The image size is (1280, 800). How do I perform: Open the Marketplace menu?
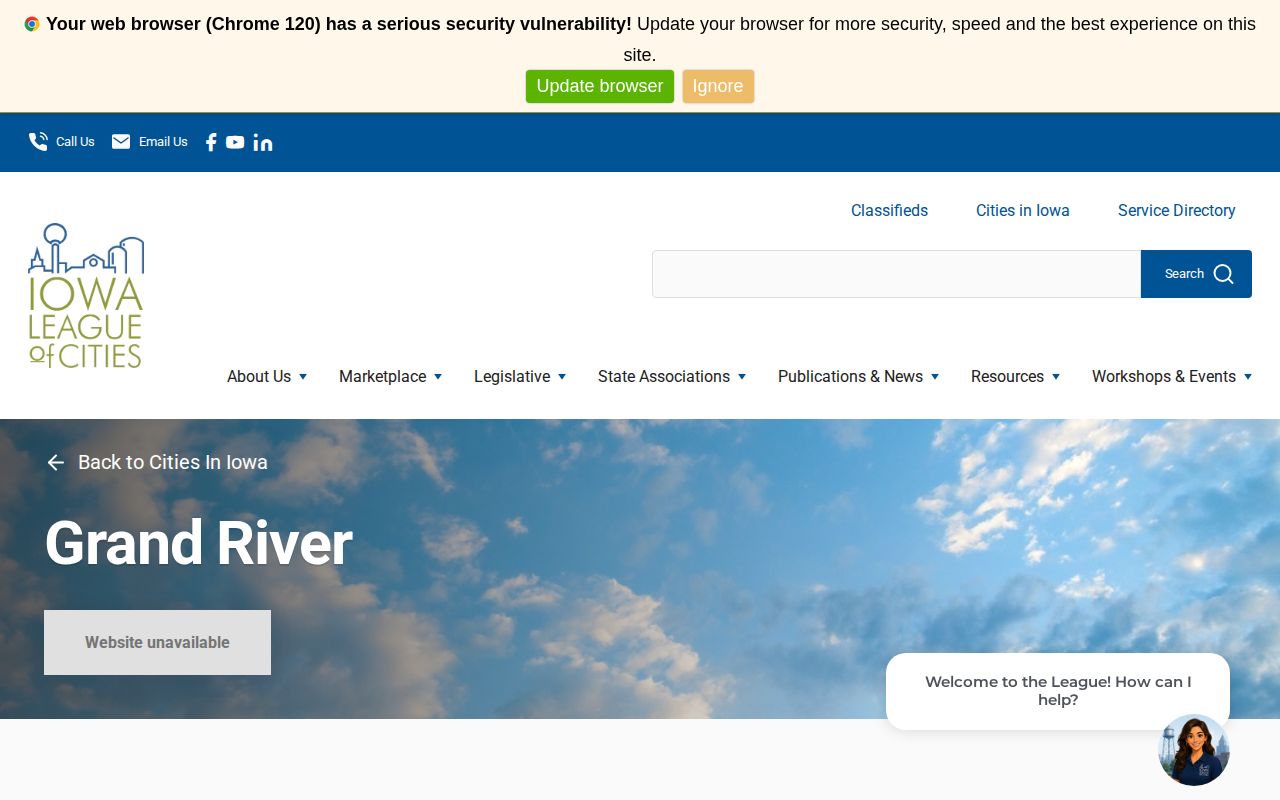(382, 377)
